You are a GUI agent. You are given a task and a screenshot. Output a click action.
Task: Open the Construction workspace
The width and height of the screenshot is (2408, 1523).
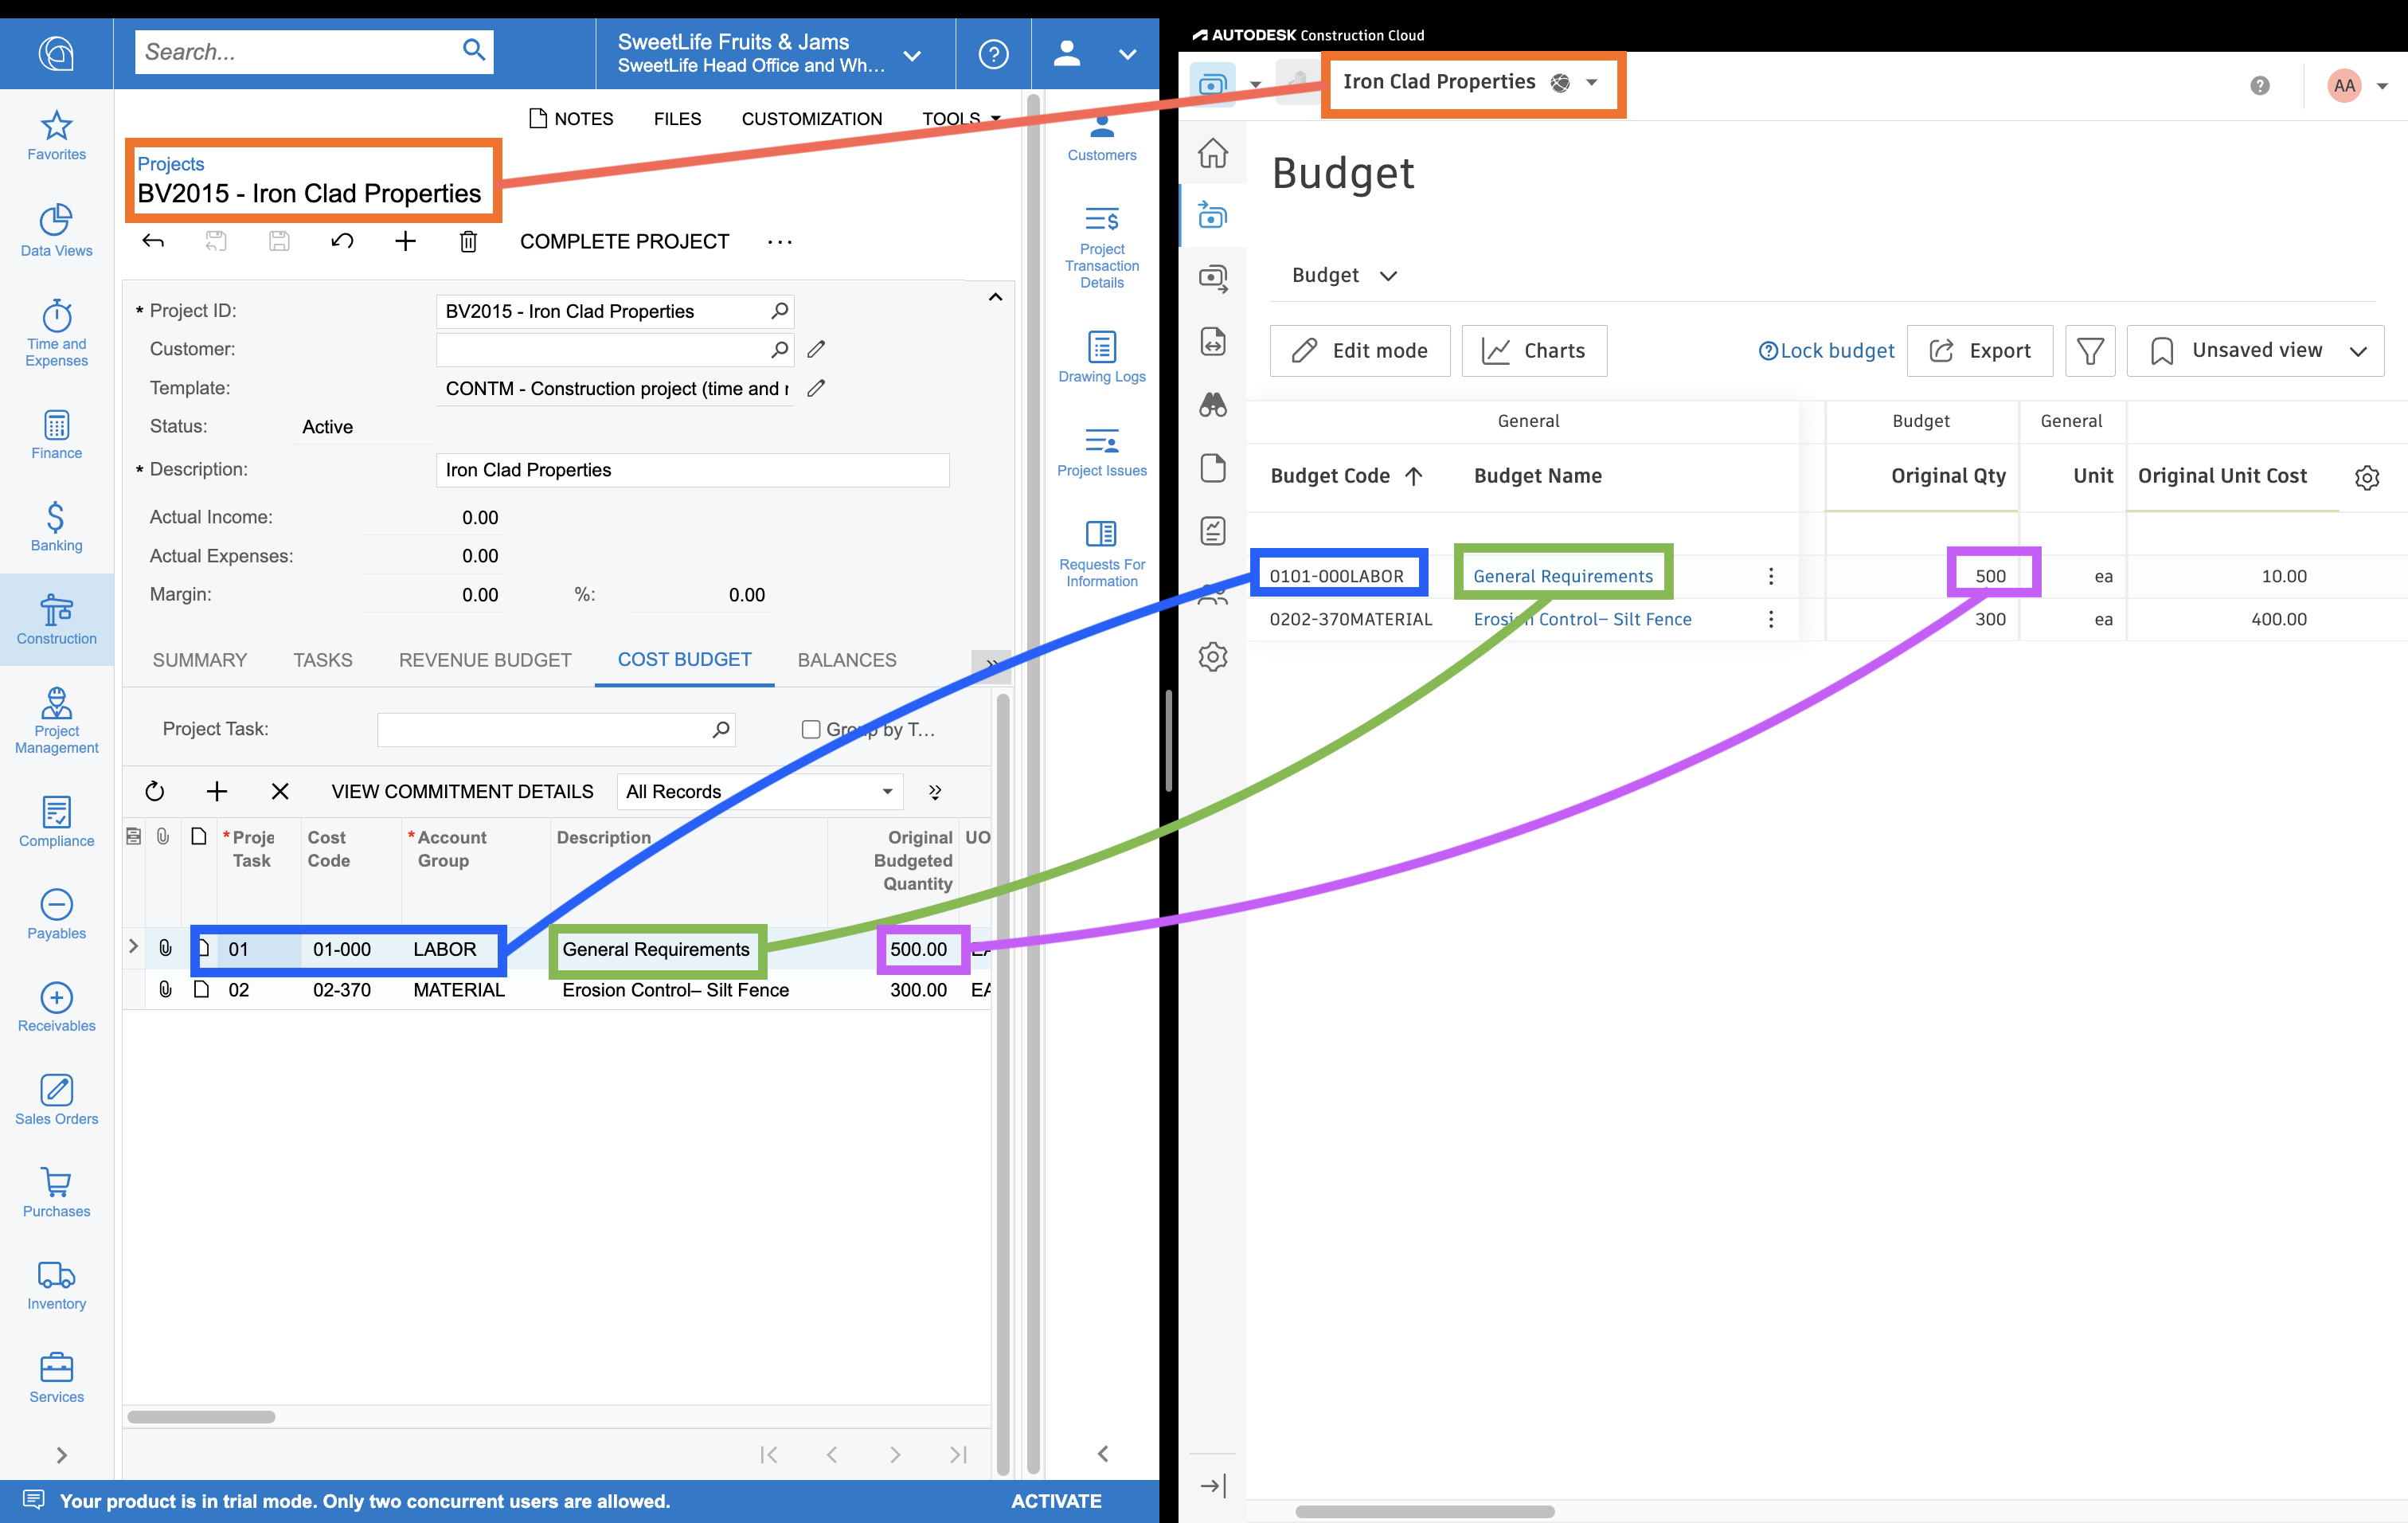56,620
